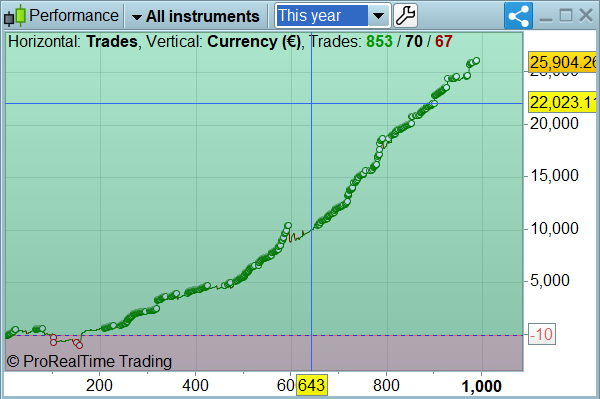Click the 400 horizontal axis label
The image size is (600, 399).
[195, 385]
